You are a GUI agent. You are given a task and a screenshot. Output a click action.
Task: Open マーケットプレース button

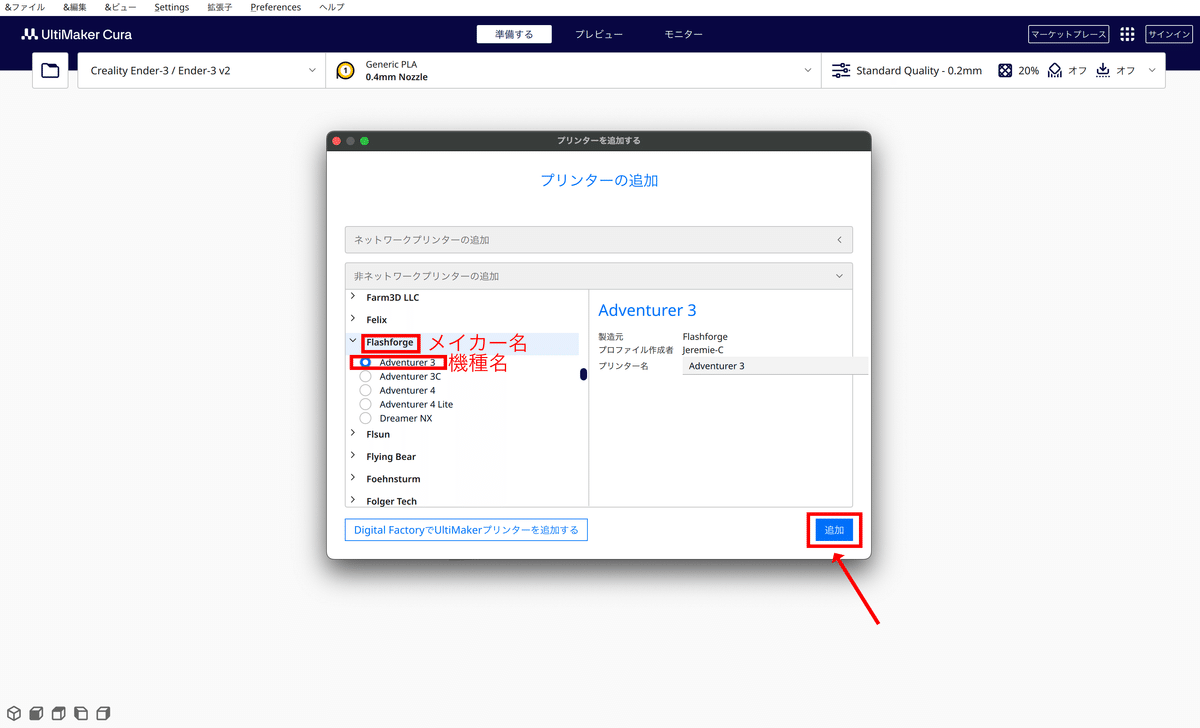1069,34
